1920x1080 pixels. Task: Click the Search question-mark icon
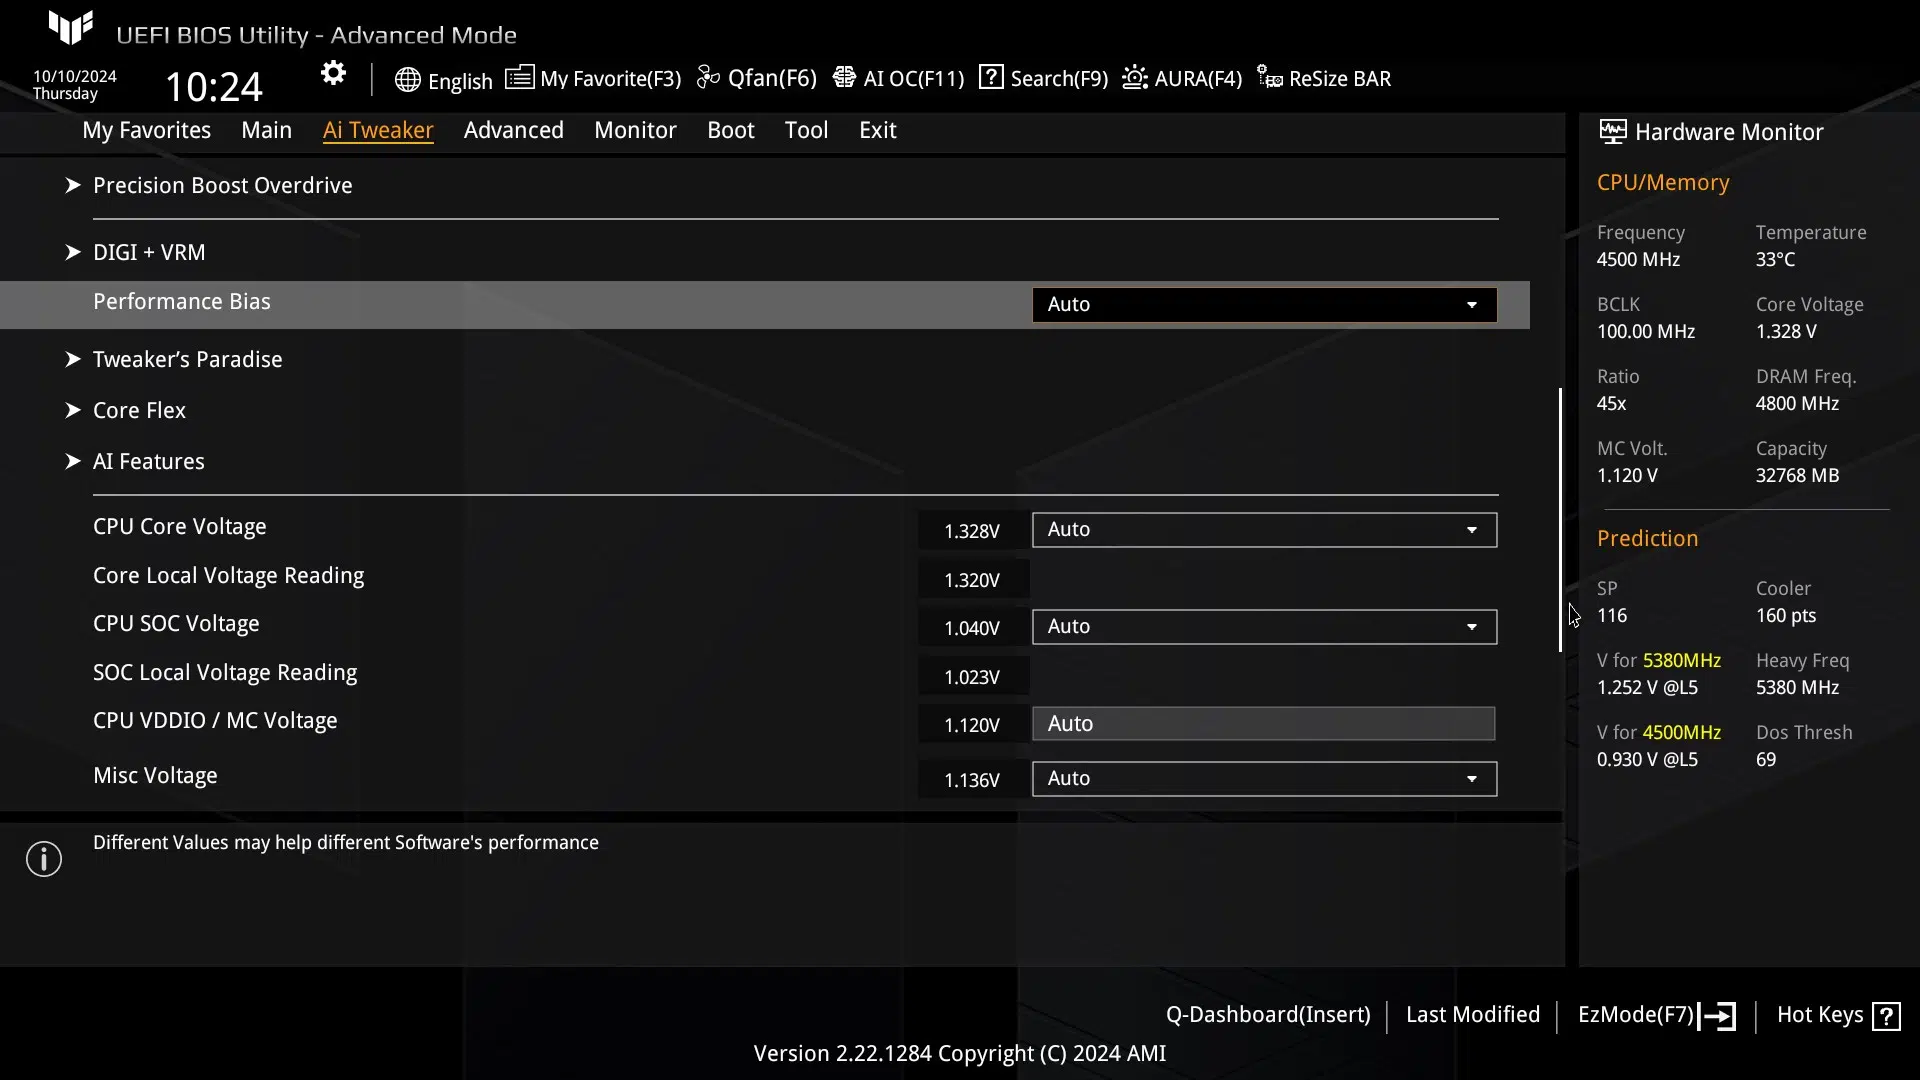click(x=991, y=77)
